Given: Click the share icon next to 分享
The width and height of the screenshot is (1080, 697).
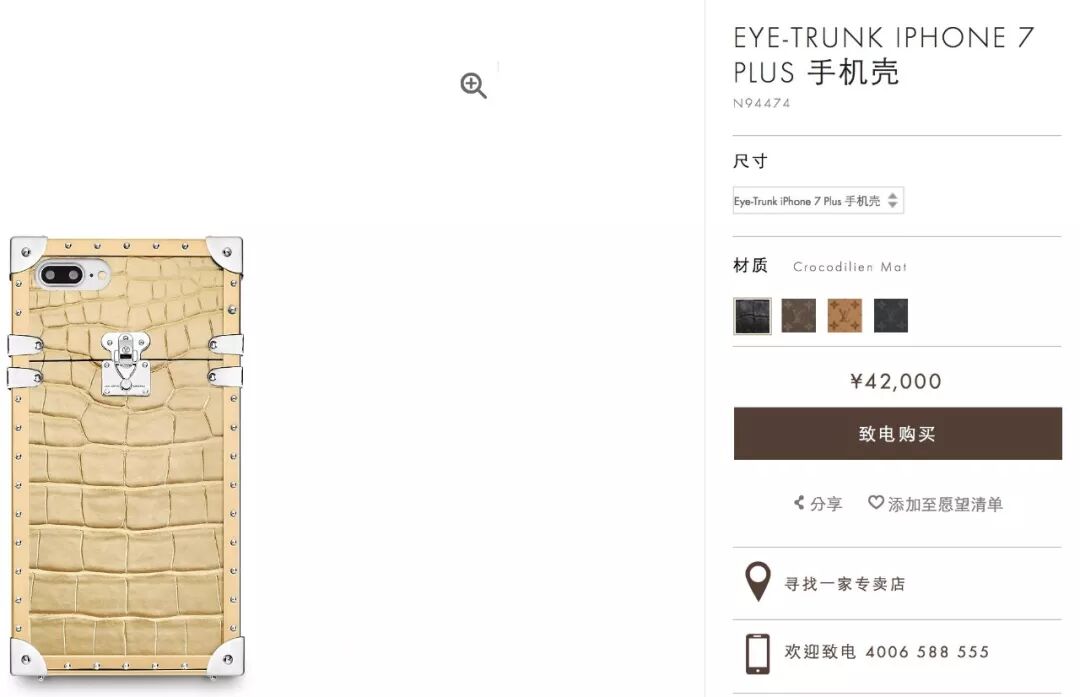Looking at the screenshot, I should point(799,503).
